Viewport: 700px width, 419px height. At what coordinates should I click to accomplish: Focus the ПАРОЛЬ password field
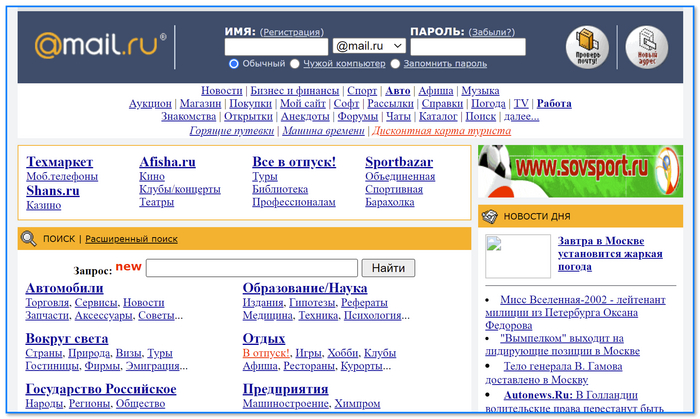click(x=468, y=47)
